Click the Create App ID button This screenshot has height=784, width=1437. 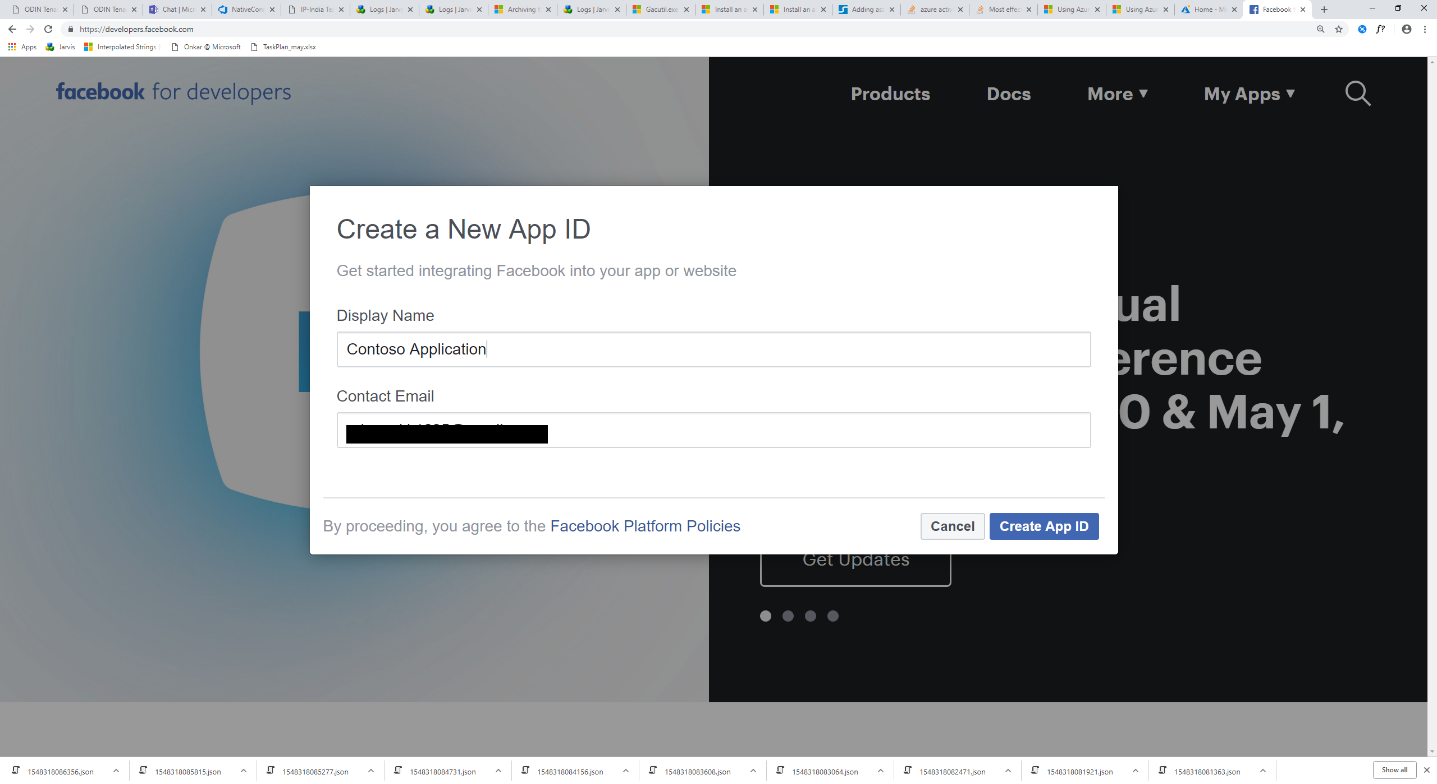pyautogui.click(x=1043, y=526)
